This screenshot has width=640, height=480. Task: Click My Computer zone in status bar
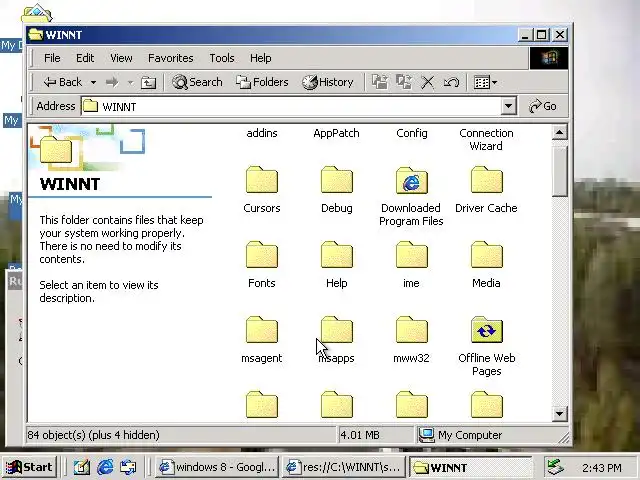click(x=460, y=435)
